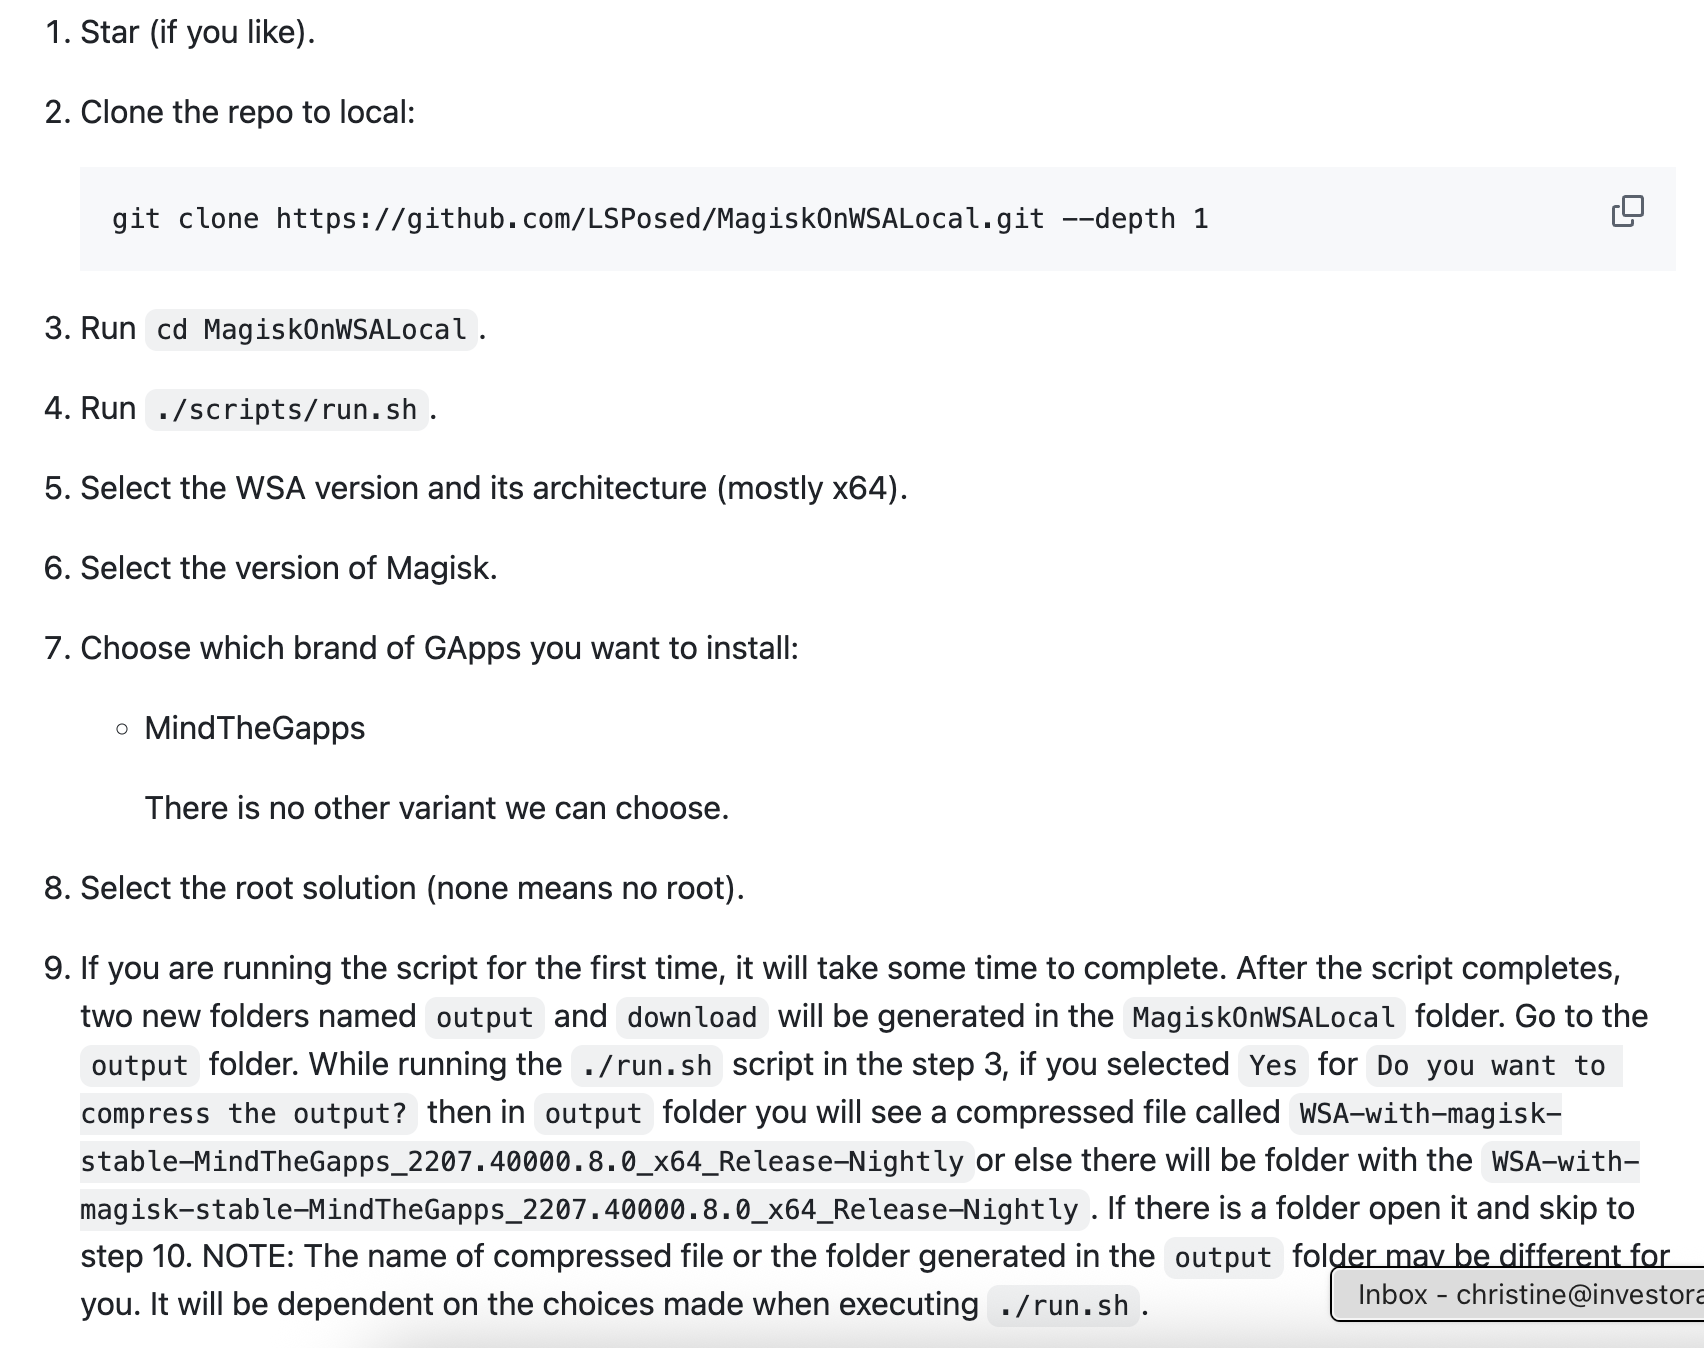
Task: Click the final './run.sh' code in step 9
Action: click(1063, 1305)
